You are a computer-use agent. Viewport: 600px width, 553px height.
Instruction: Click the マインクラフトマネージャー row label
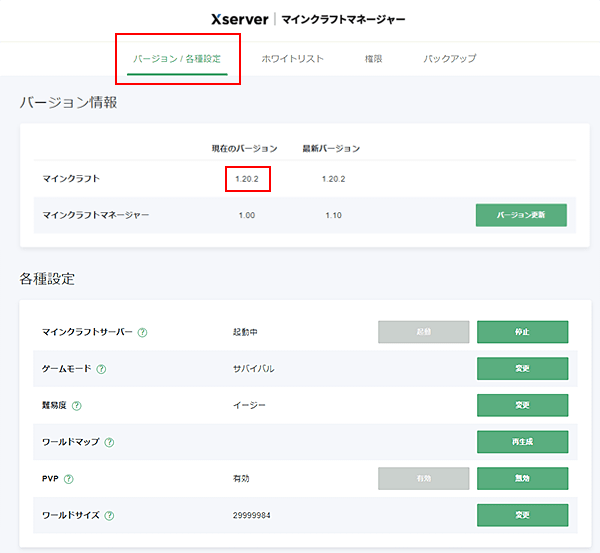point(96,215)
